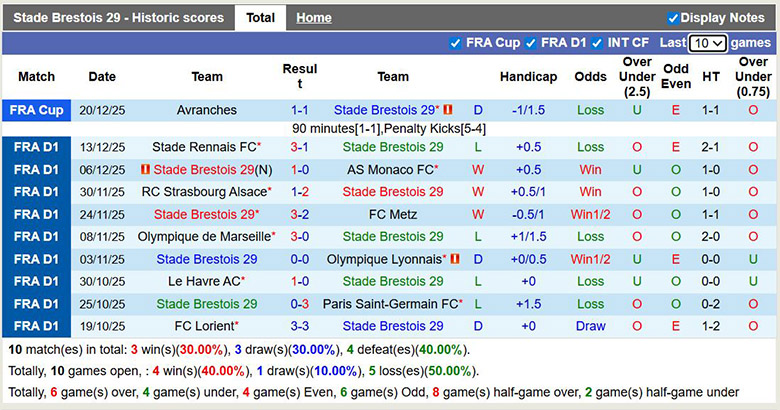Viewport: 780px width, 410px height.
Task: Select the Total tab
Action: (260, 18)
